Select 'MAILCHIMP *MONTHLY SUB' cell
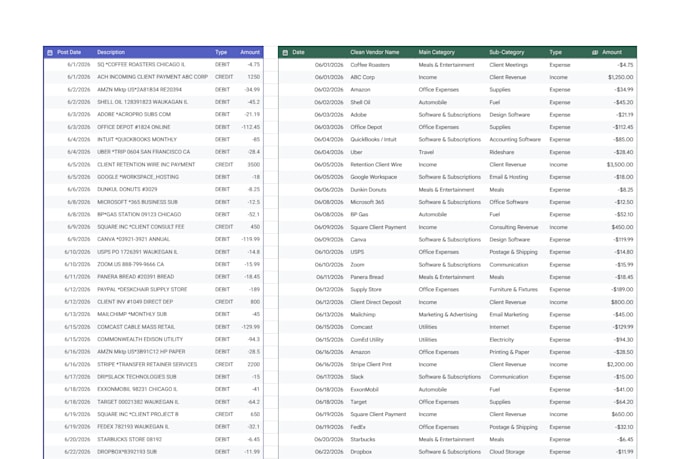680x459 pixels. point(132,314)
